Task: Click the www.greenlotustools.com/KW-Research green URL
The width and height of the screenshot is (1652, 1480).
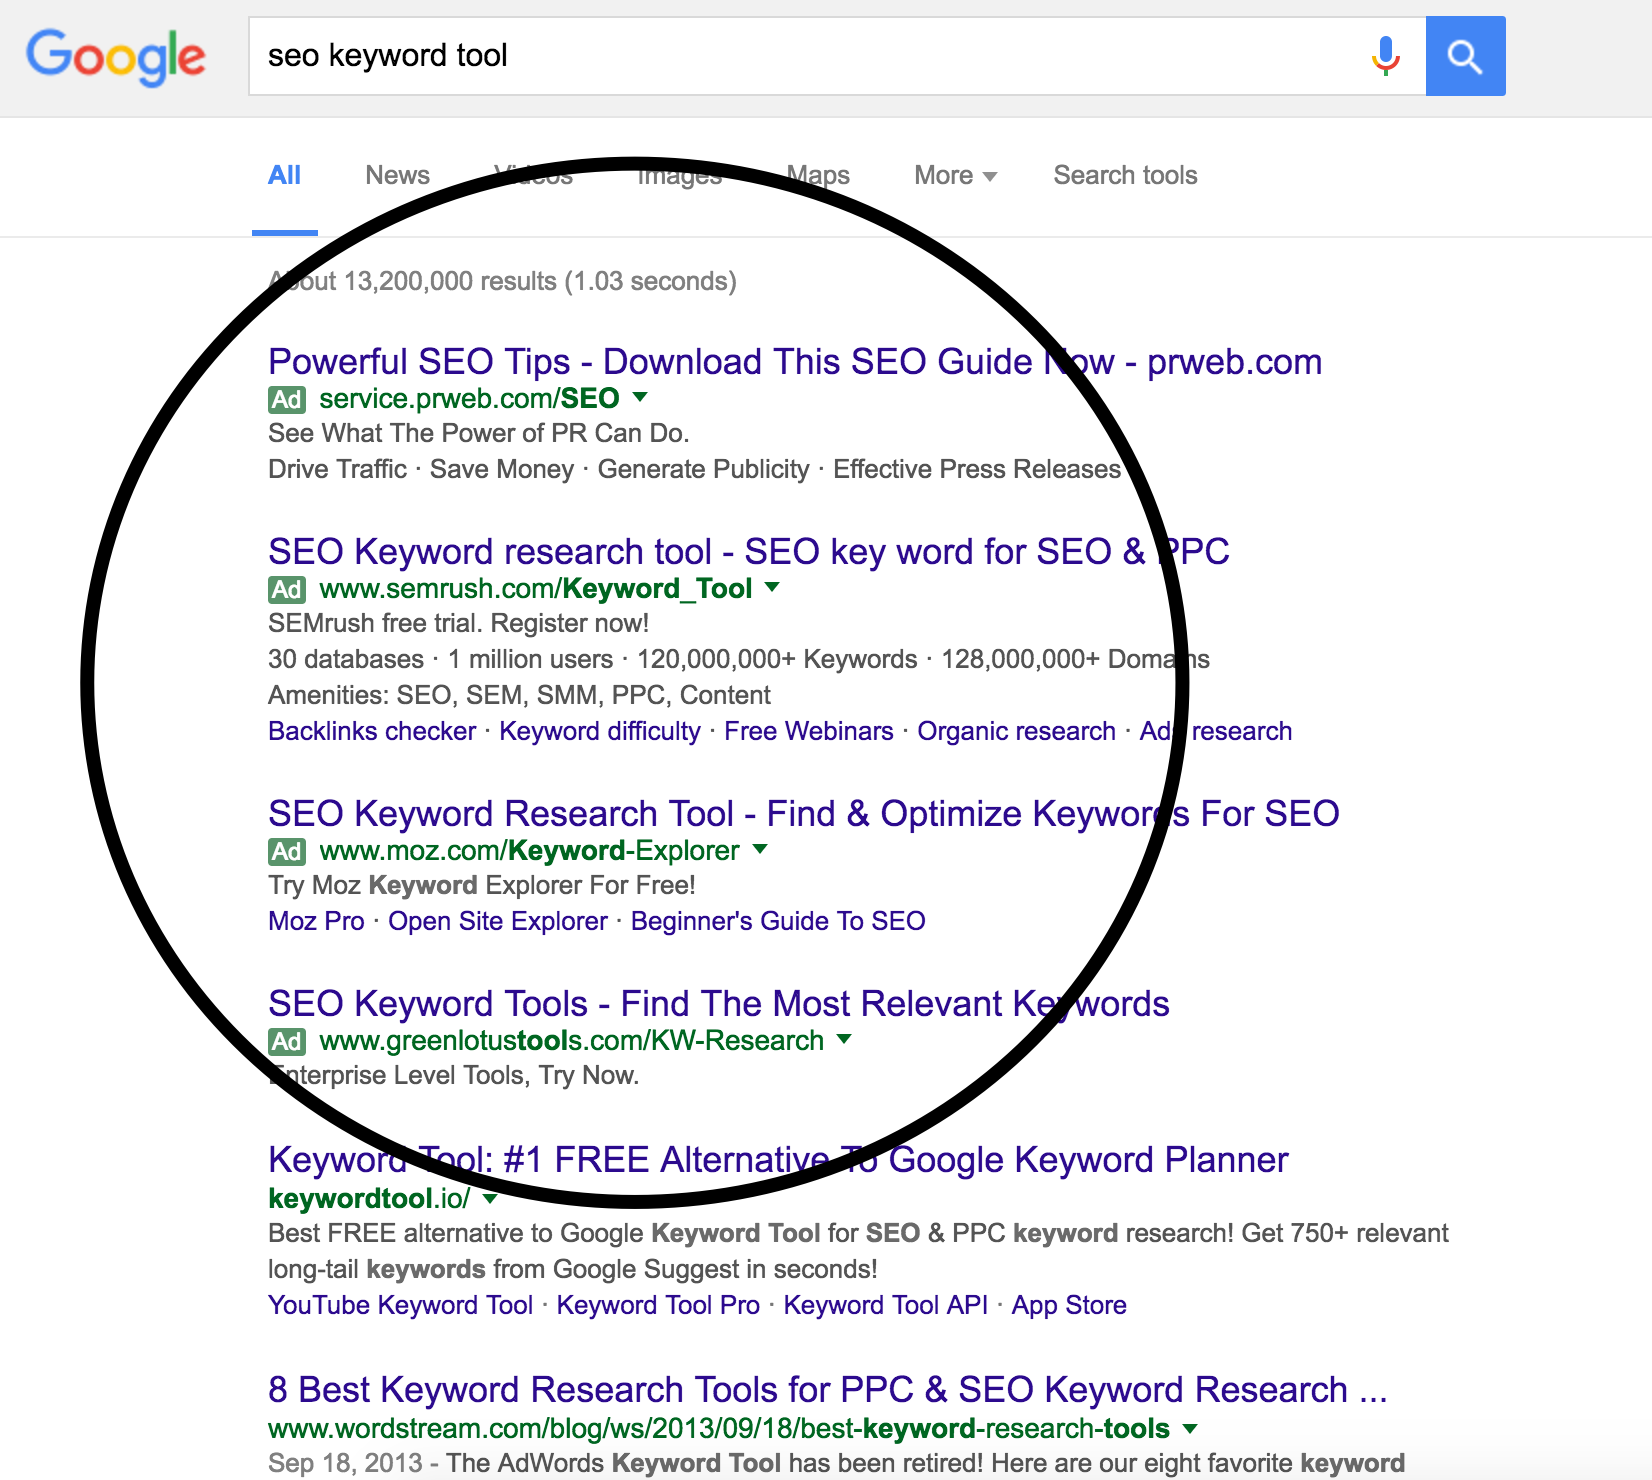Action: click(572, 1040)
